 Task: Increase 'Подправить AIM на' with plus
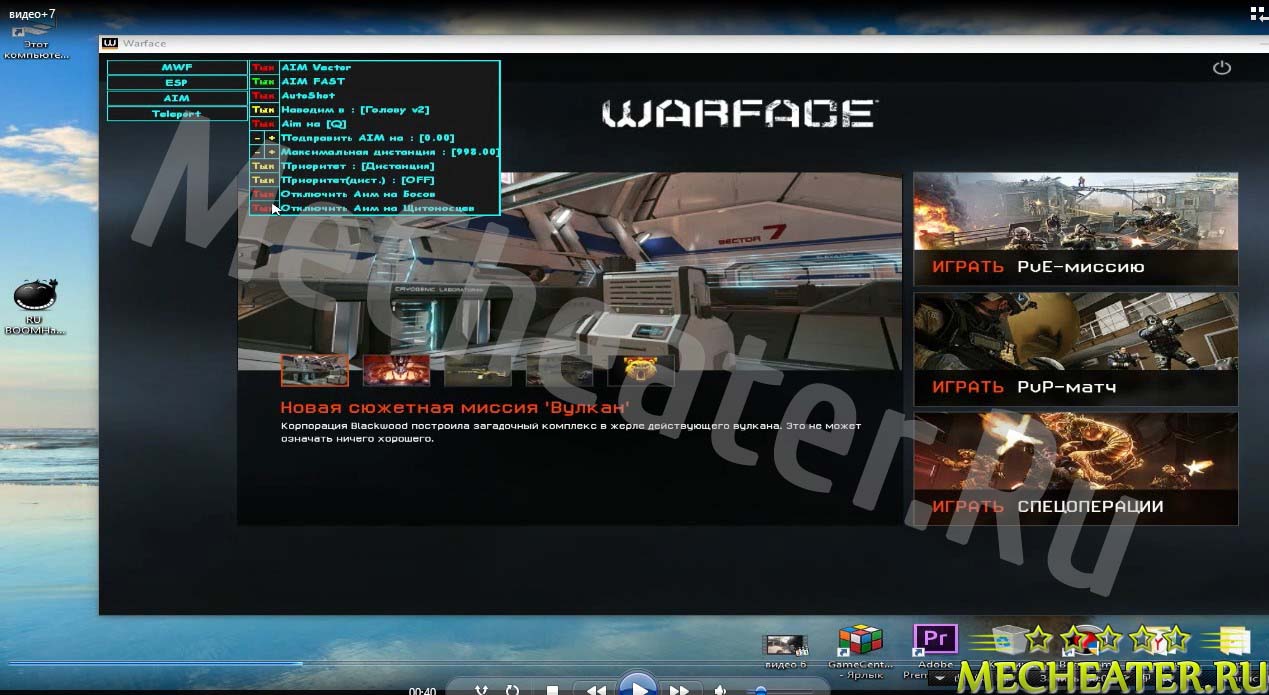[x=271, y=138]
